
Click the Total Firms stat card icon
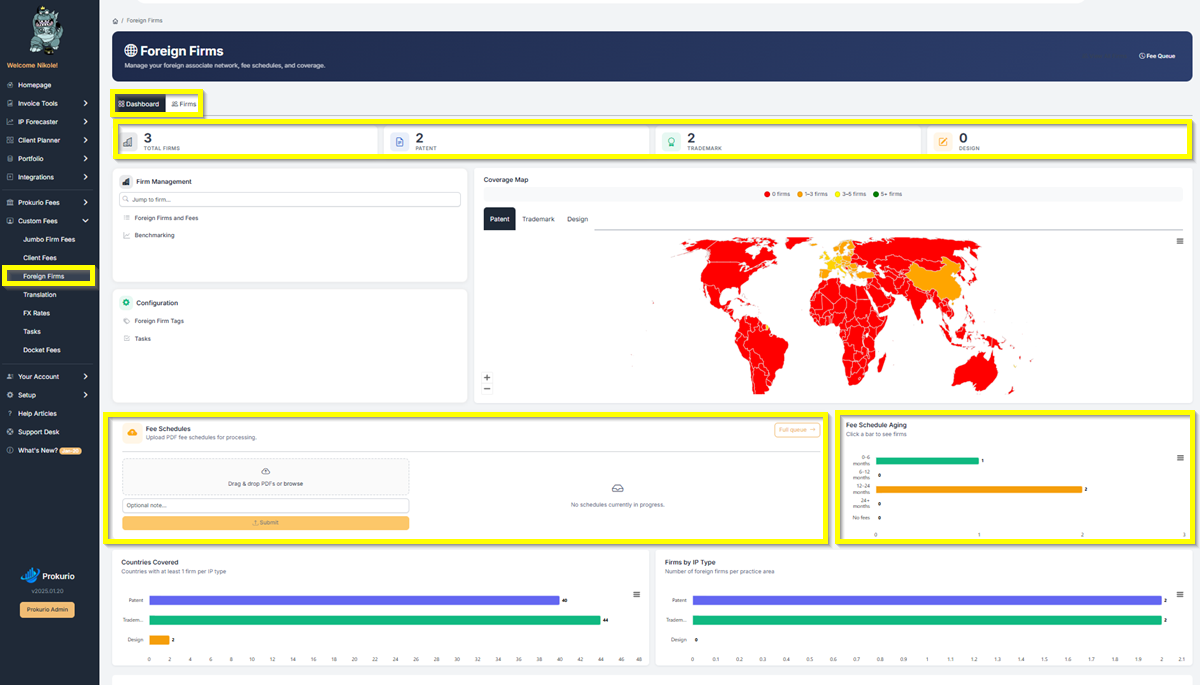point(128,142)
